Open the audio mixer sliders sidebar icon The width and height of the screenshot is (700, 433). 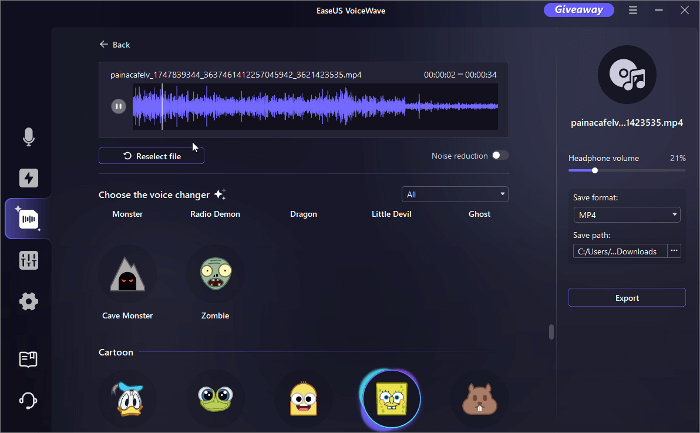[29, 260]
